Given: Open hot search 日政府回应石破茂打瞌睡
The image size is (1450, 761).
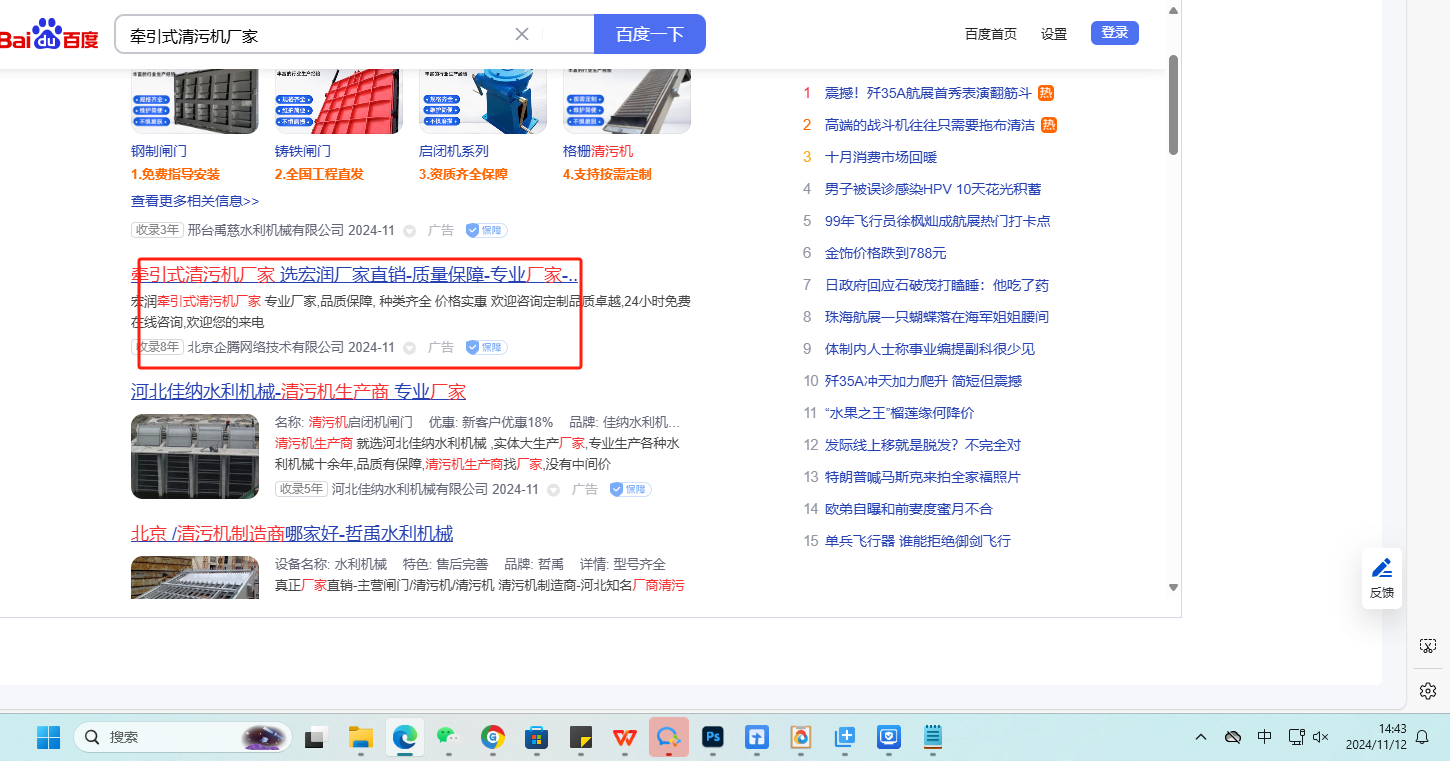Looking at the screenshot, I should pos(936,285).
